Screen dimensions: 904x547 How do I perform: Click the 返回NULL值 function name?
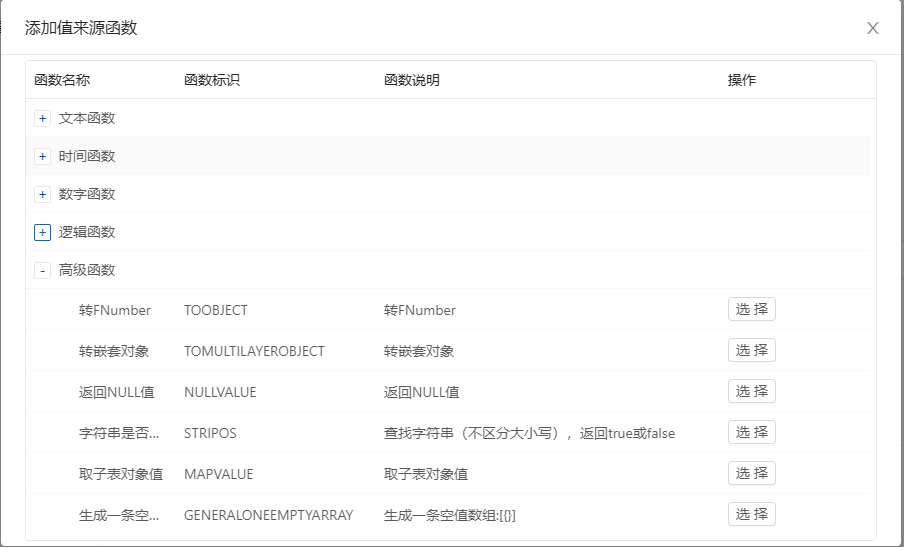tap(116, 392)
